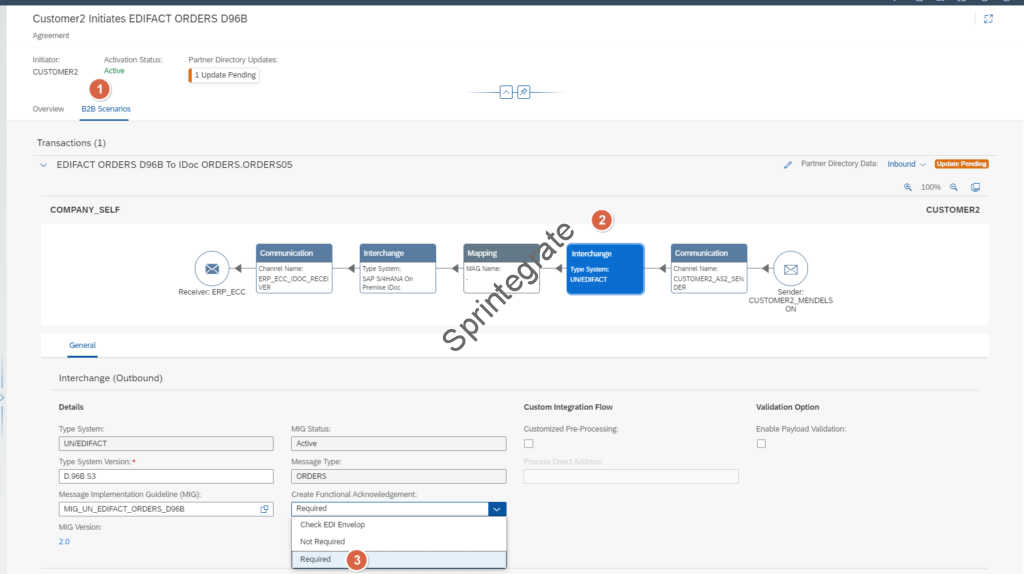This screenshot has height=574, width=1024.
Task: Enable Payload Validation checkbox
Action: (x=761, y=443)
